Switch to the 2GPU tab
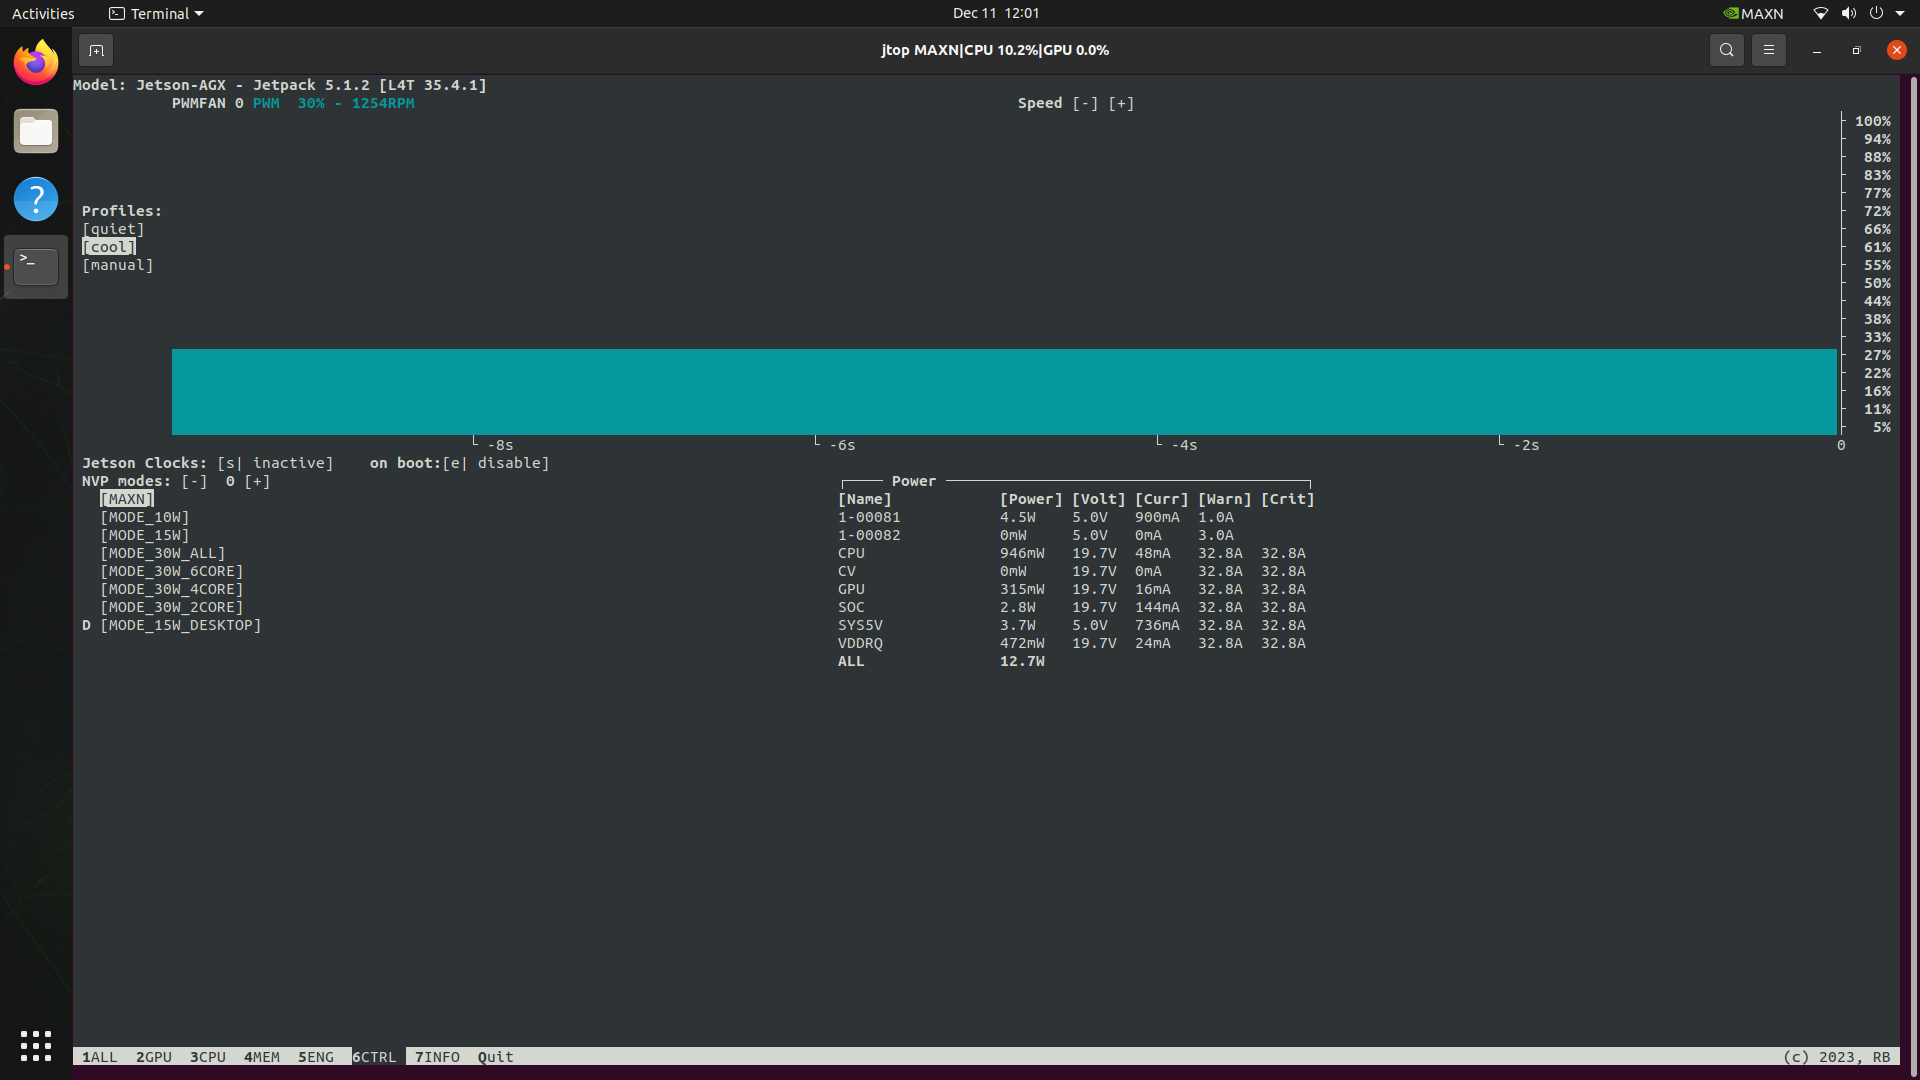1920x1080 pixels. 154,1057
